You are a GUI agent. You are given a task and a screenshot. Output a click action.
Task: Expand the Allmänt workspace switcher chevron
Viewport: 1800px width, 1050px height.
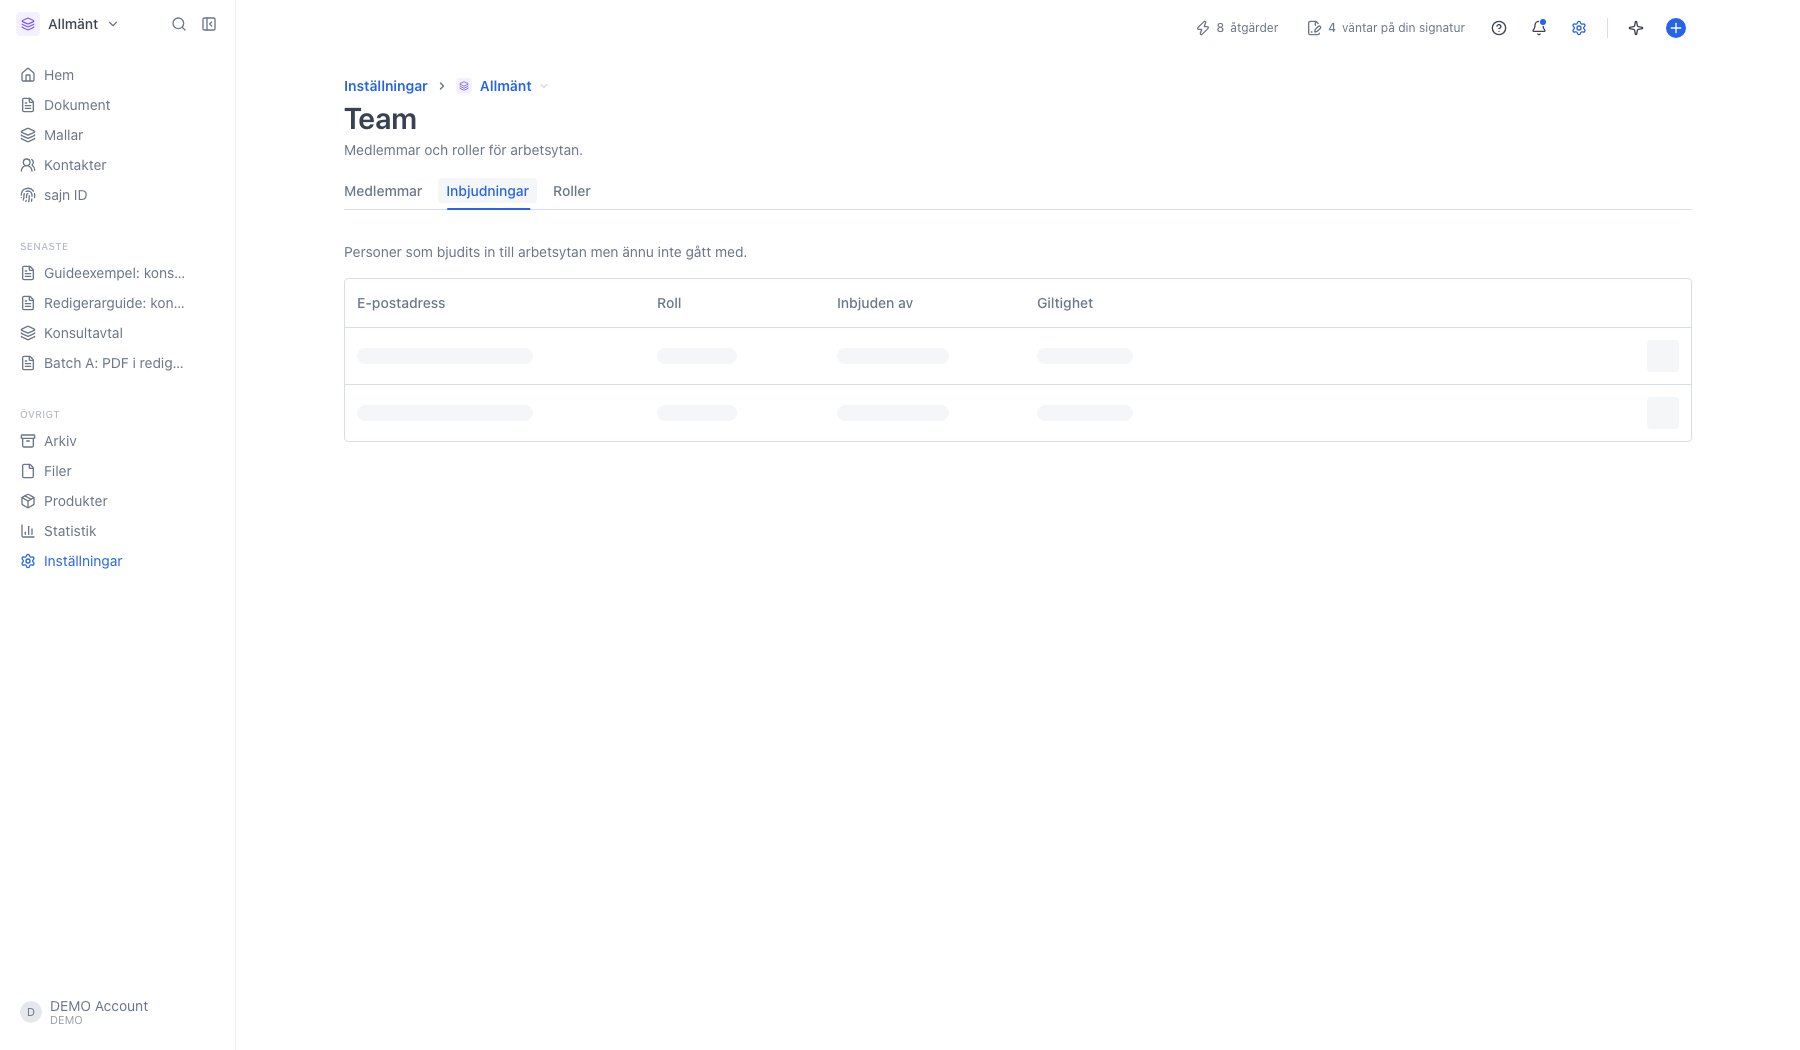coord(113,24)
